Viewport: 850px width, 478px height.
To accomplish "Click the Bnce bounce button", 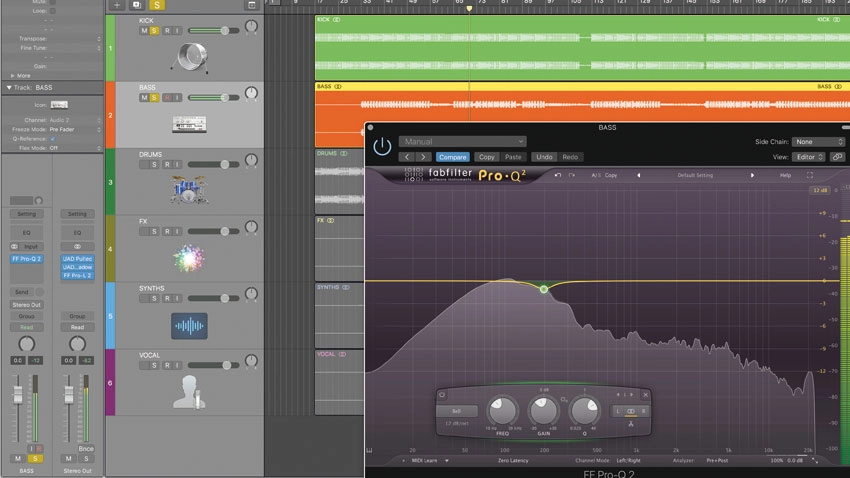I will [86, 449].
